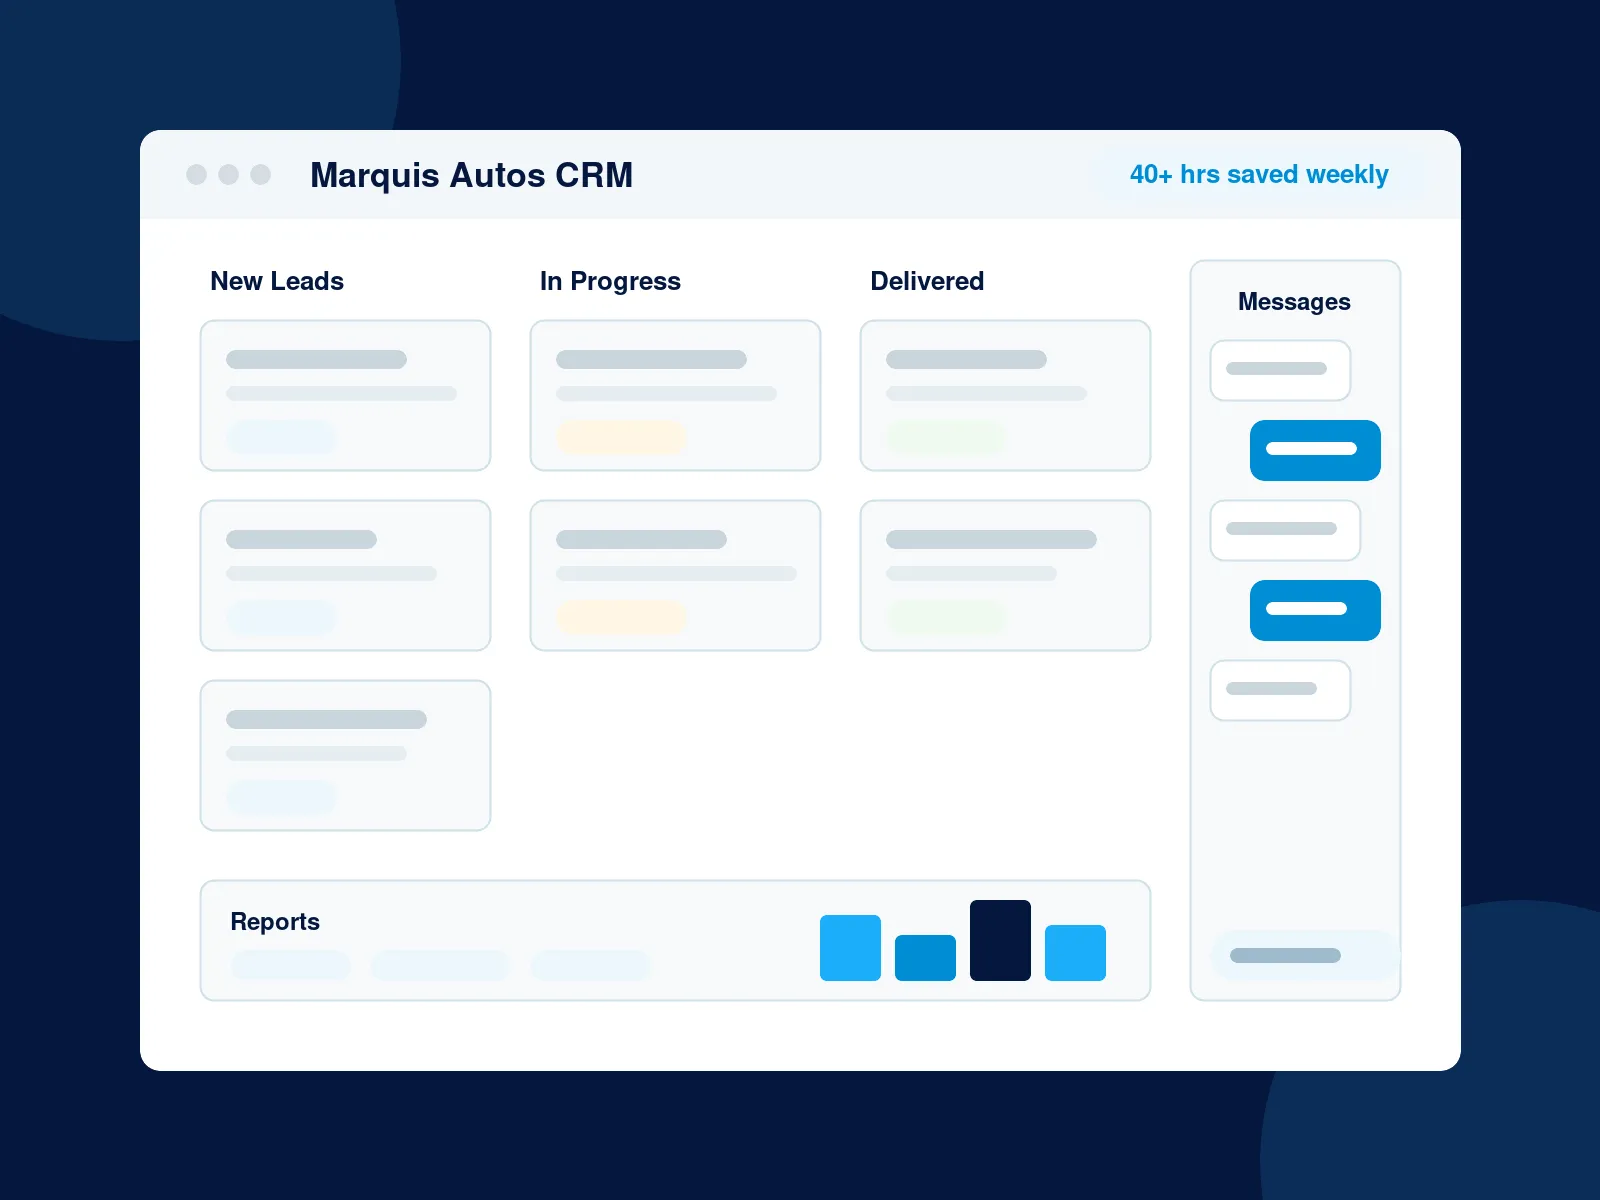The height and width of the screenshot is (1200, 1600).
Task: Click the widest middle pill in the Reports row
Action: (441, 965)
